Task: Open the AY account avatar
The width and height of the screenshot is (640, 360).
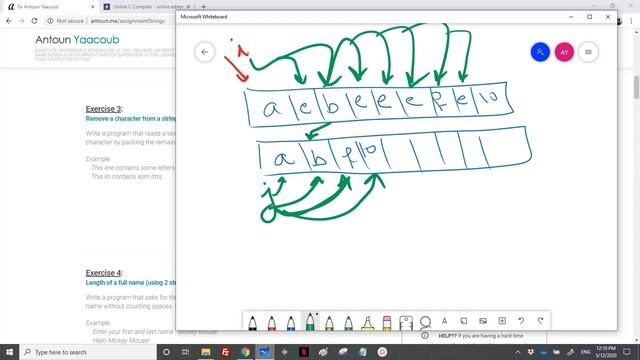Action: pos(564,52)
